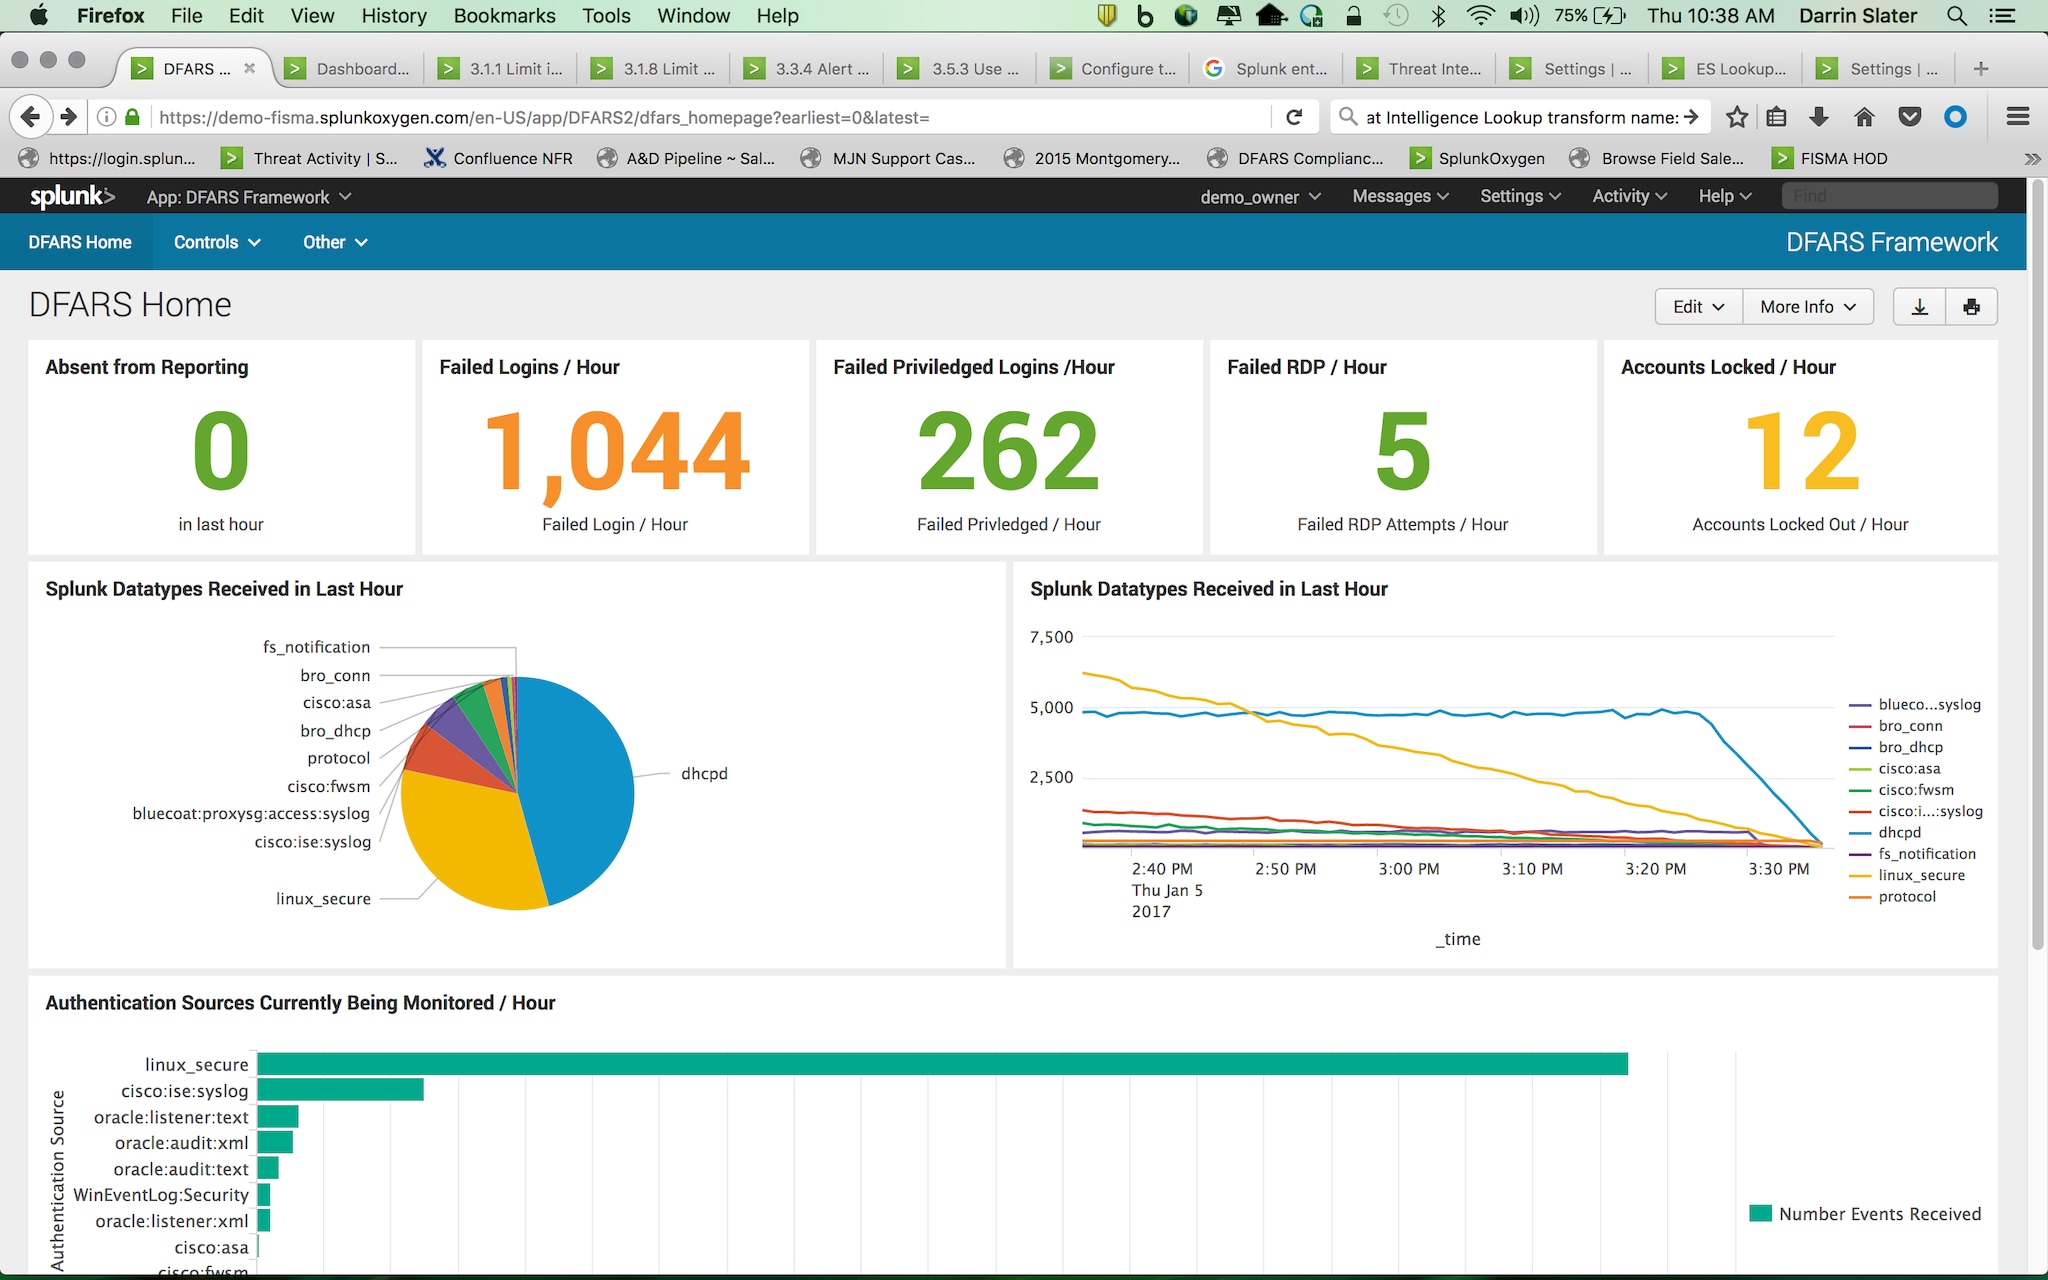Click the Firefox home icon

[x=1864, y=117]
